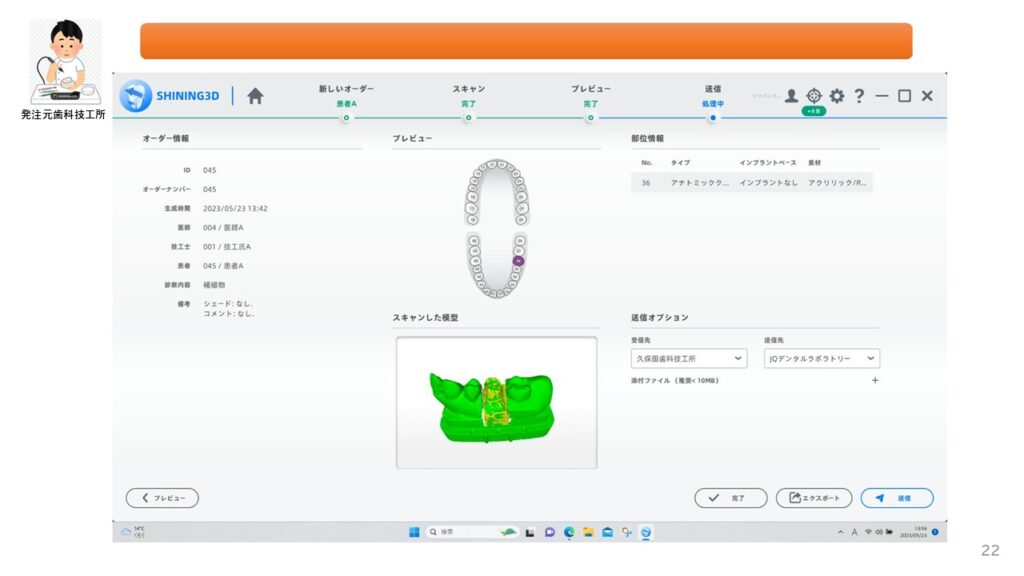Click the crosshair calibration icon
Viewport: 1024px width, 576px height.
[814, 96]
